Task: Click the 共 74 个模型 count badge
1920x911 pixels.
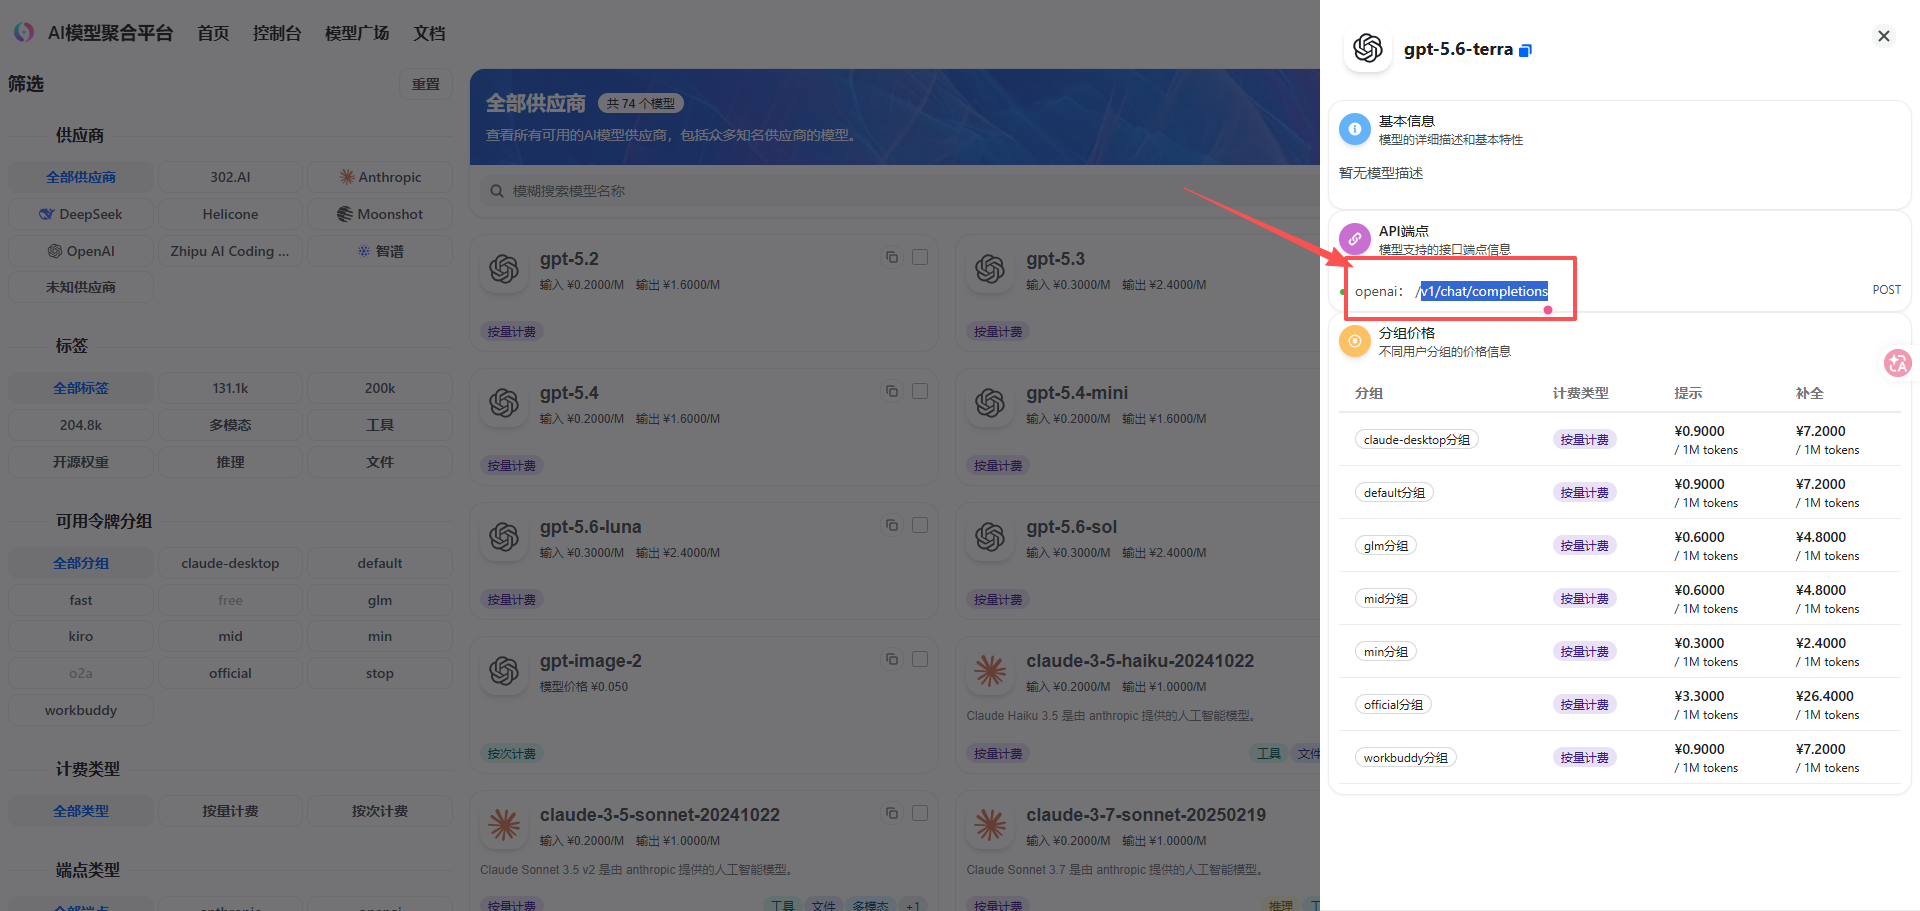Action: (x=641, y=103)
